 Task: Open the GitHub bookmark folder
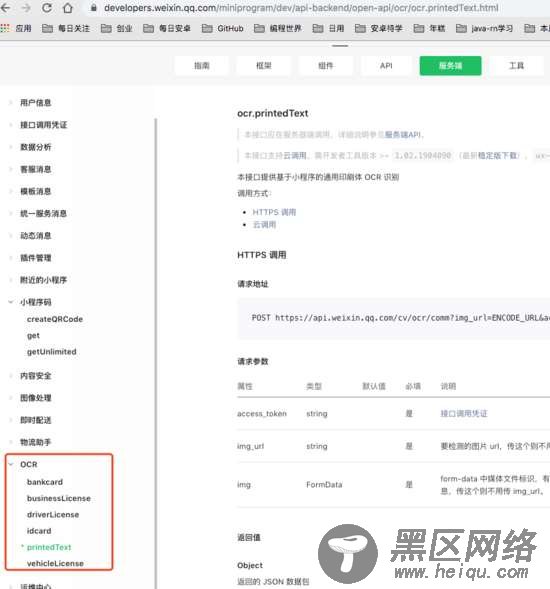tap(222, 28)
